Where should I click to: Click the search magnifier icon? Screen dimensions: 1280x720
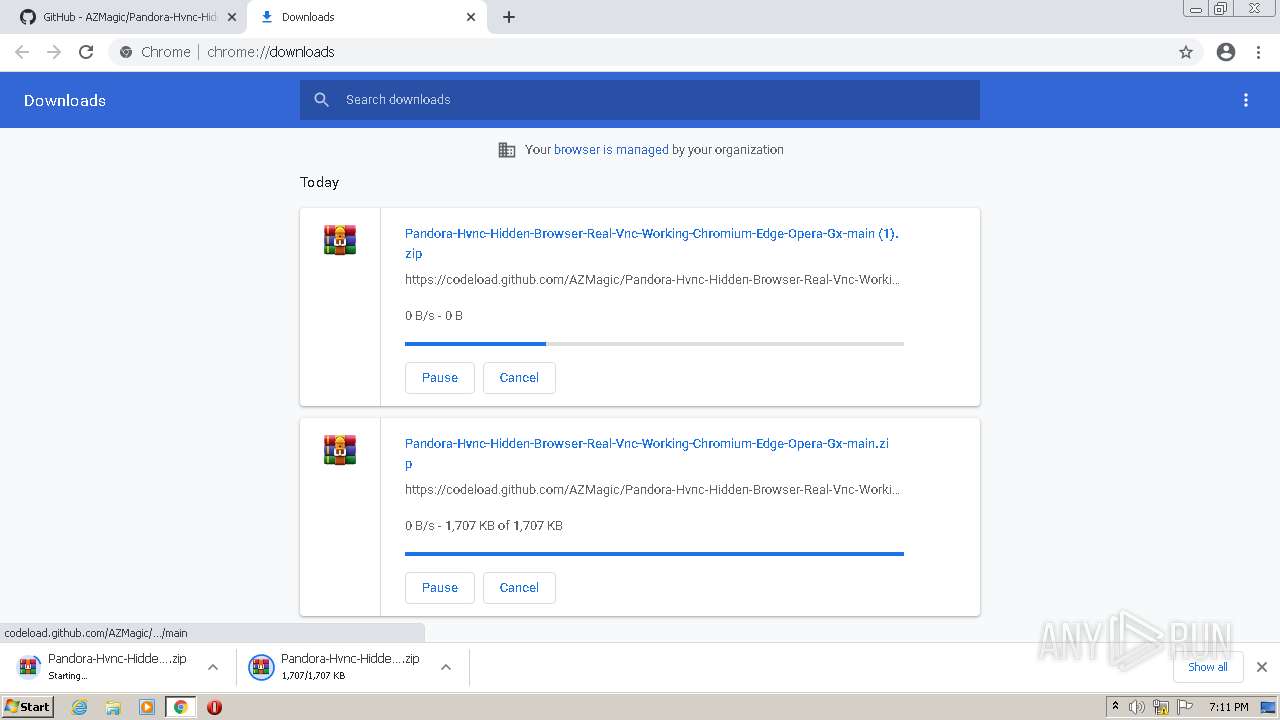321,100
